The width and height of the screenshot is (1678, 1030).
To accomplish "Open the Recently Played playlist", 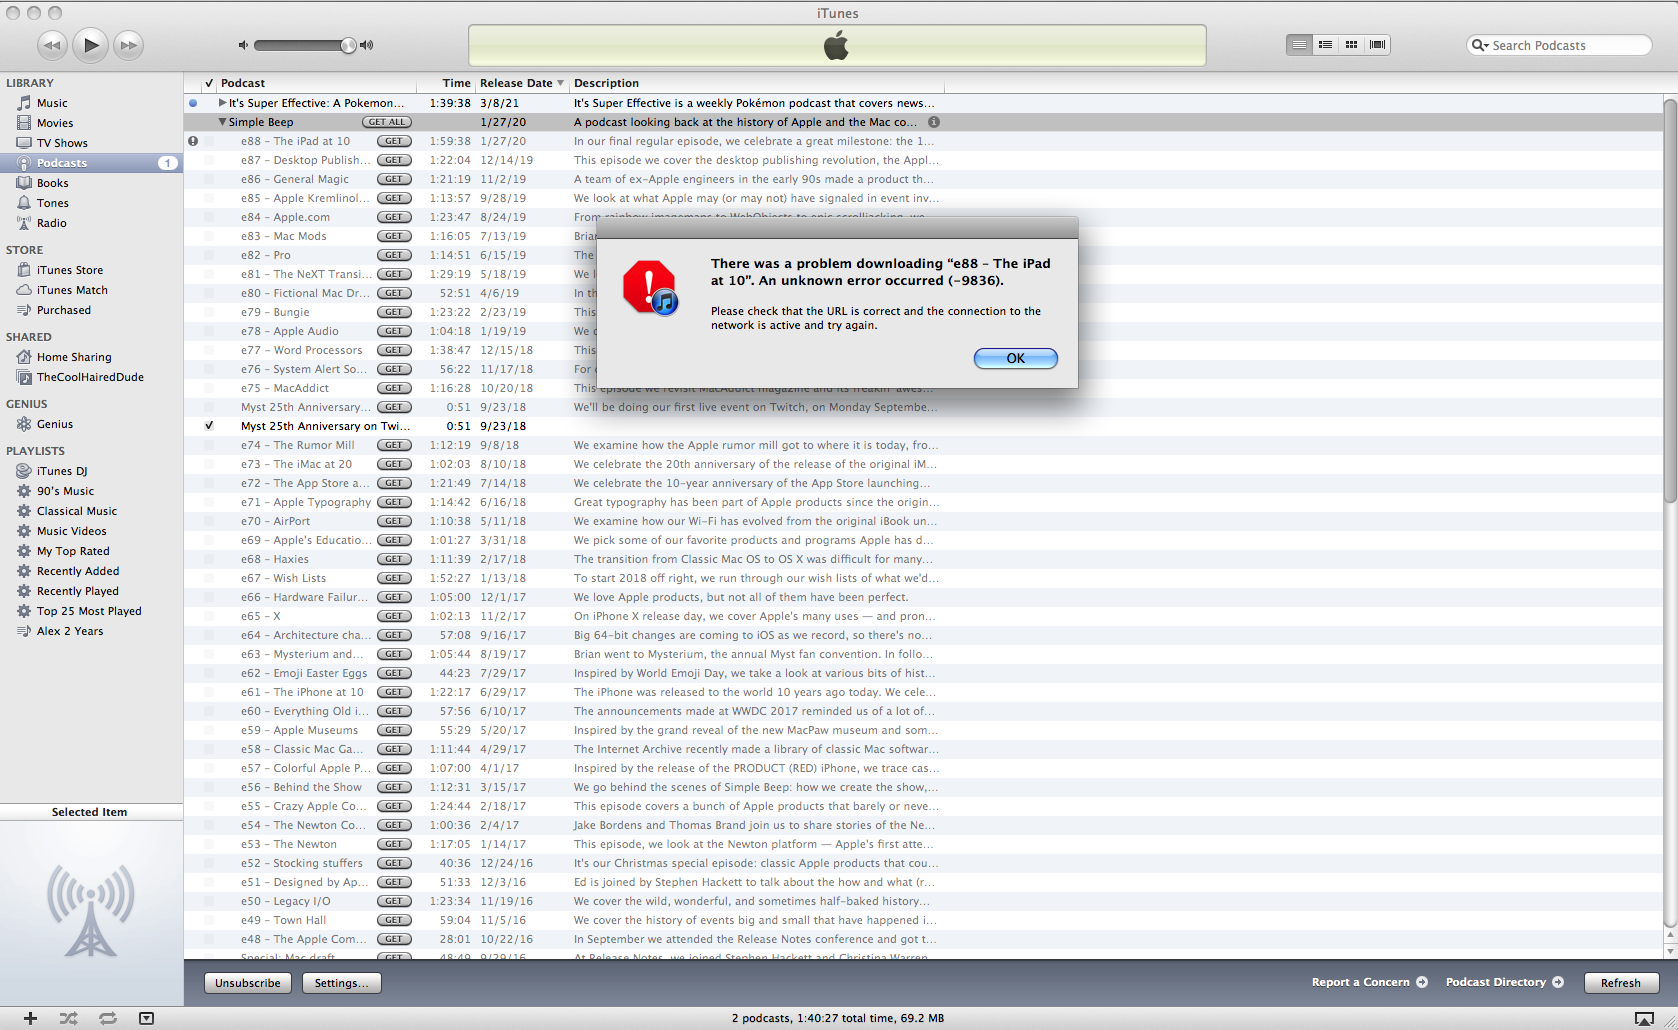I will (77, 591).
